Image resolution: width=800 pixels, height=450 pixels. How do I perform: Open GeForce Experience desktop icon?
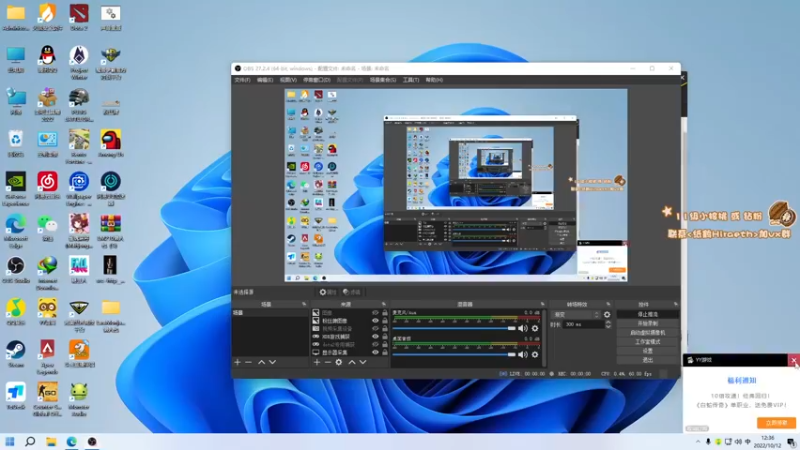point(16,188)
